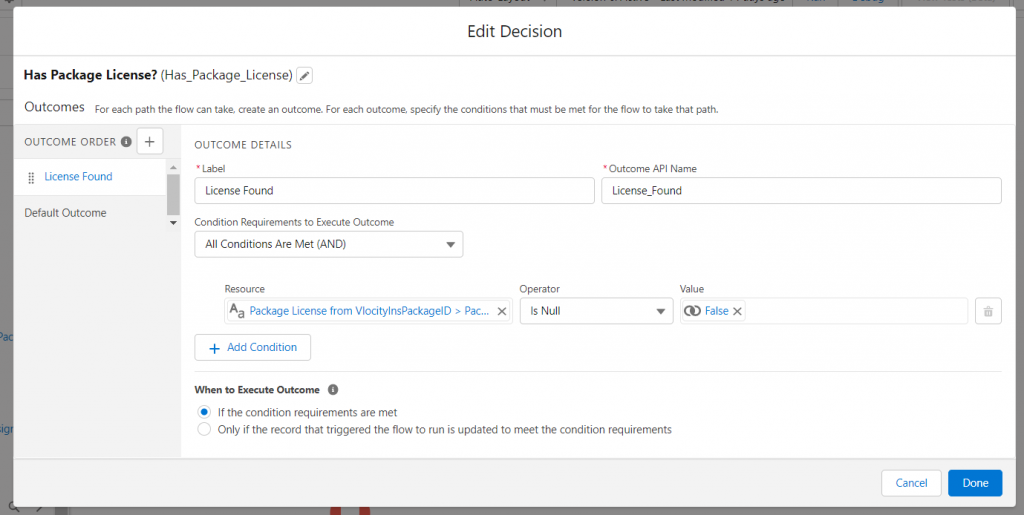Add a new outcome with plus icon
This screenshot has width=1024, height=515.
point(150,142)
